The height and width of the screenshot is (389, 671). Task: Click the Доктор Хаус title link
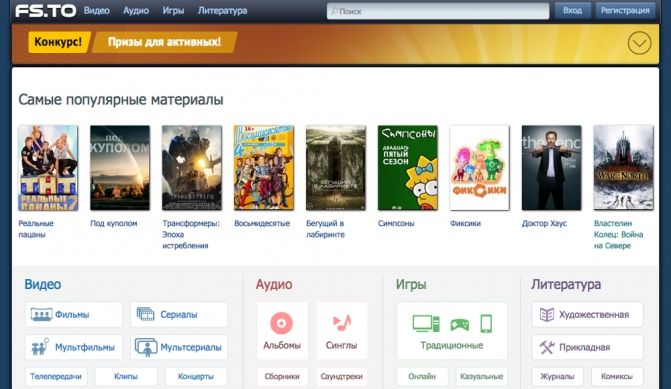tap(544, 223)
